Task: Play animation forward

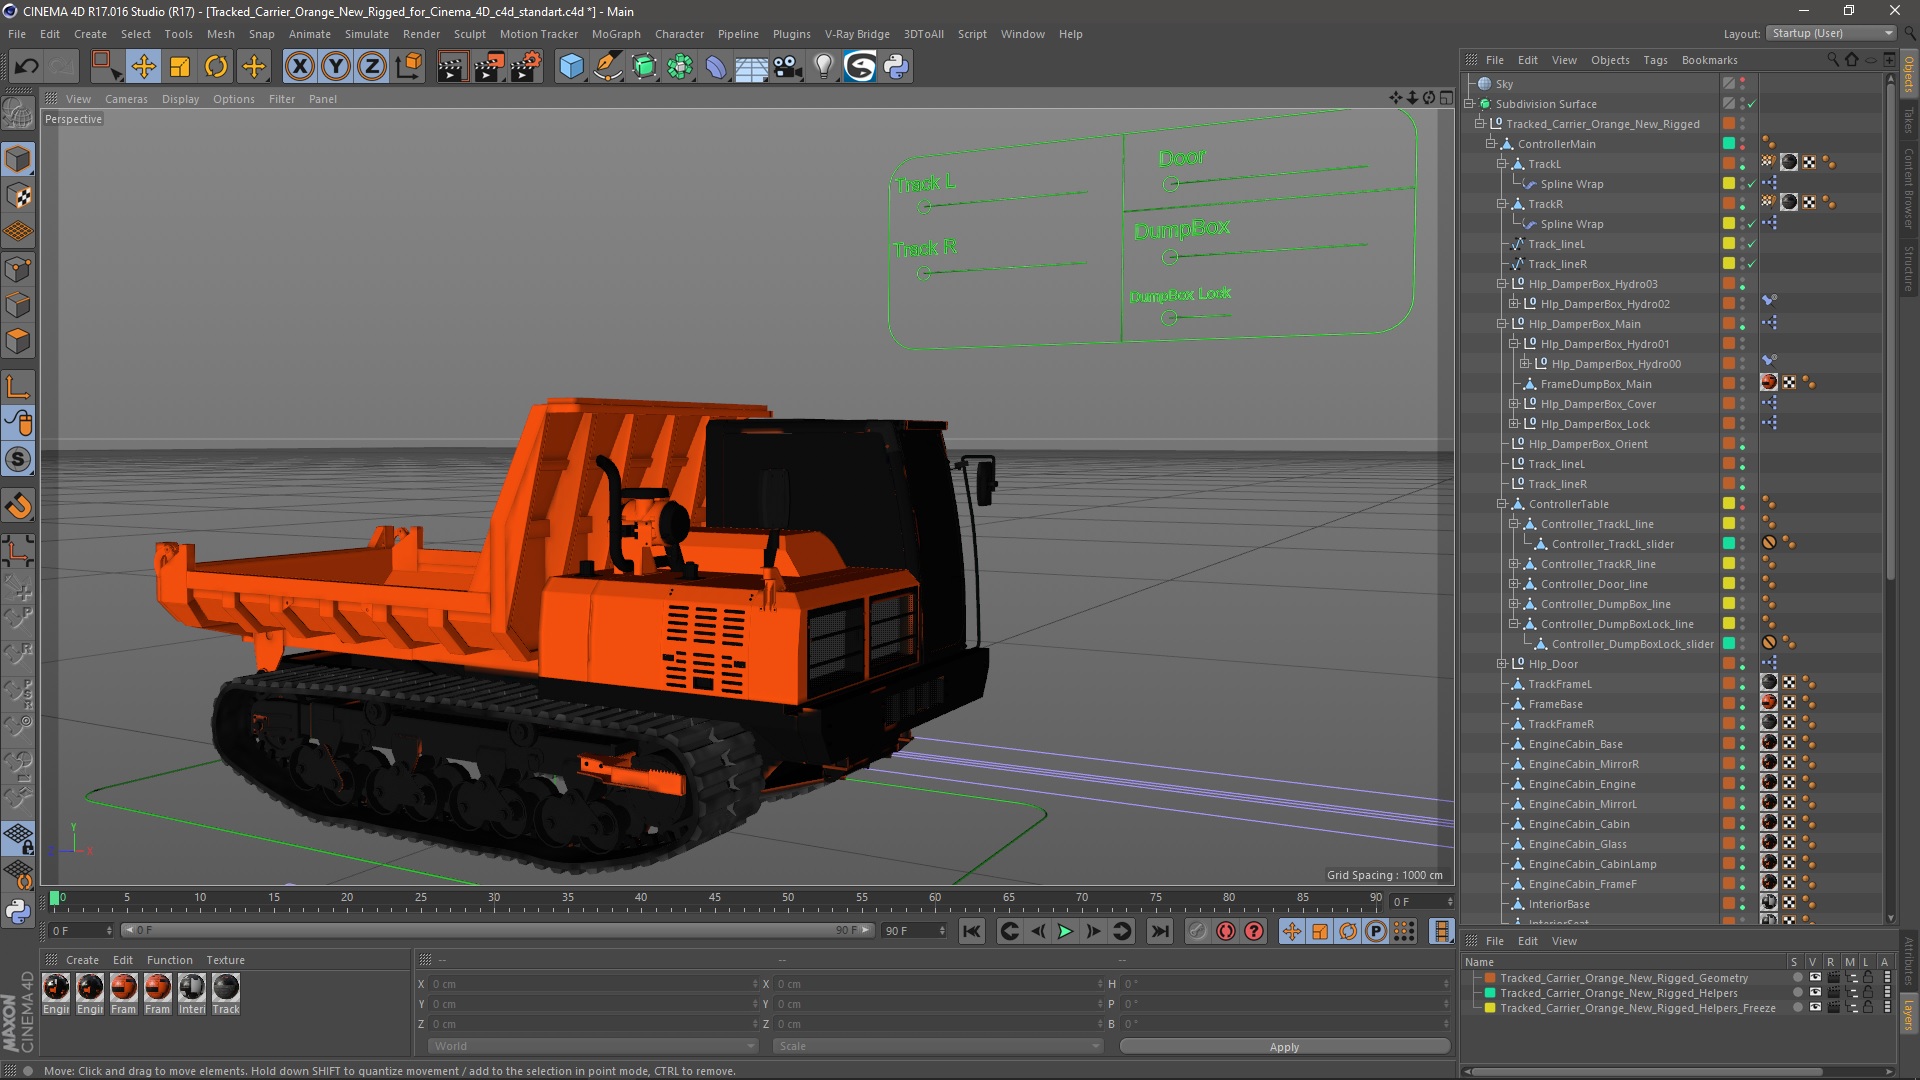Action: (x=1066, y=932)
